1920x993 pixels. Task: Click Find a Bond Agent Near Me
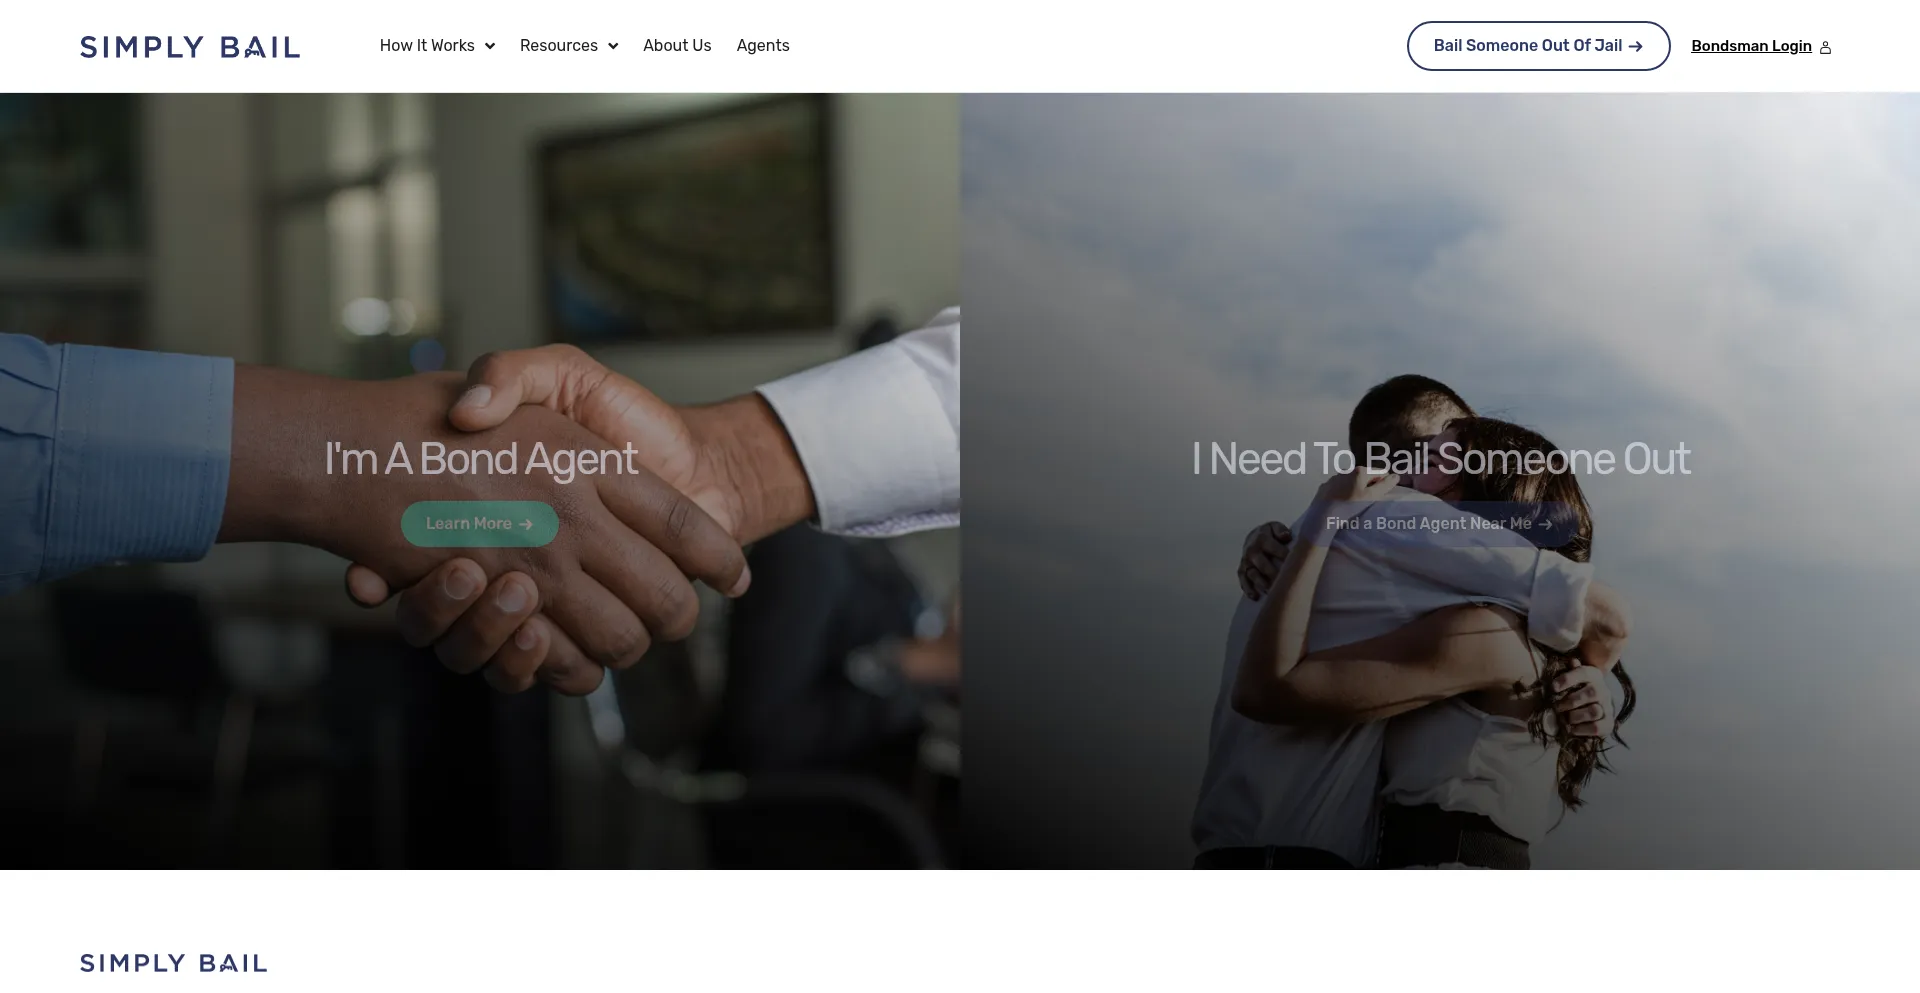(1439, 524)
